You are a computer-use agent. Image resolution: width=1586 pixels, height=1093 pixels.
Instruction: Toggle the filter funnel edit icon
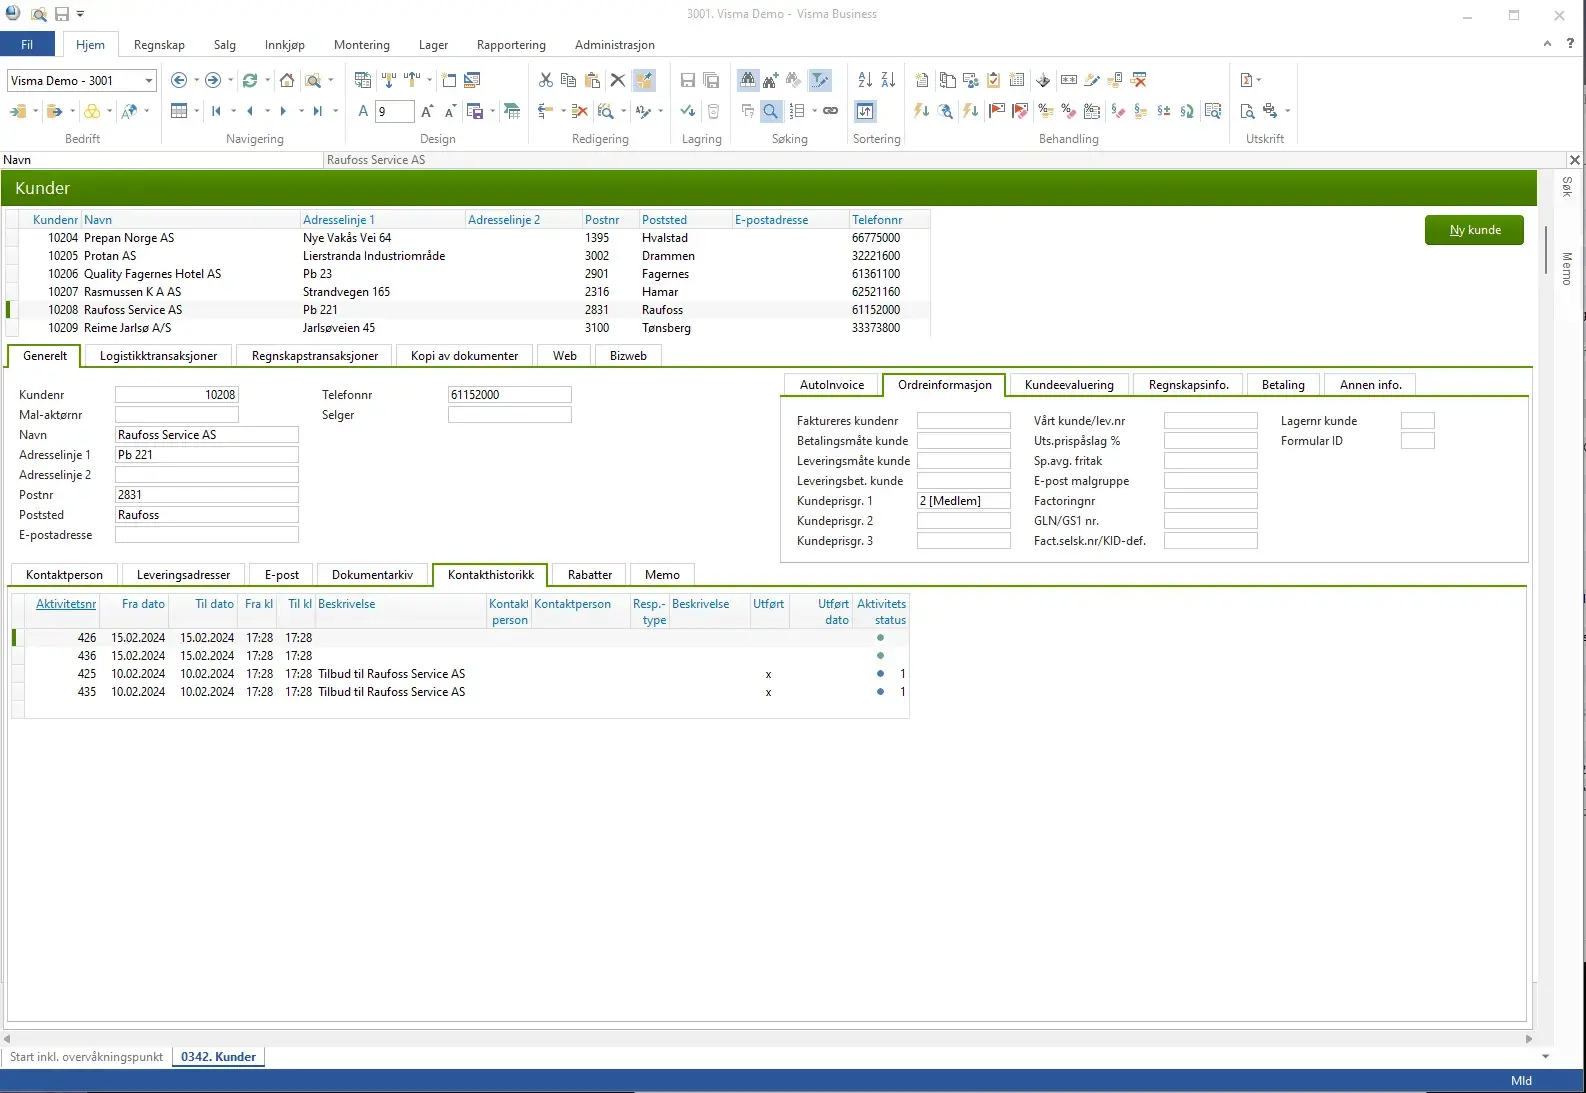[820, 80]
